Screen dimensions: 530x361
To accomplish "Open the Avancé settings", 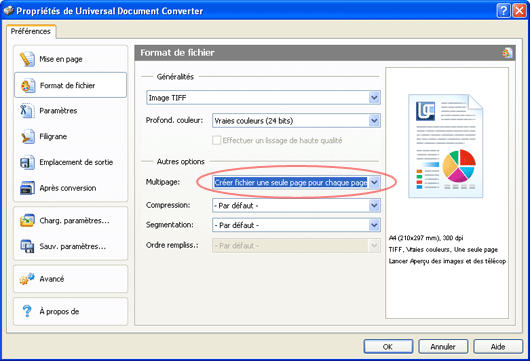I will point(71,279).
